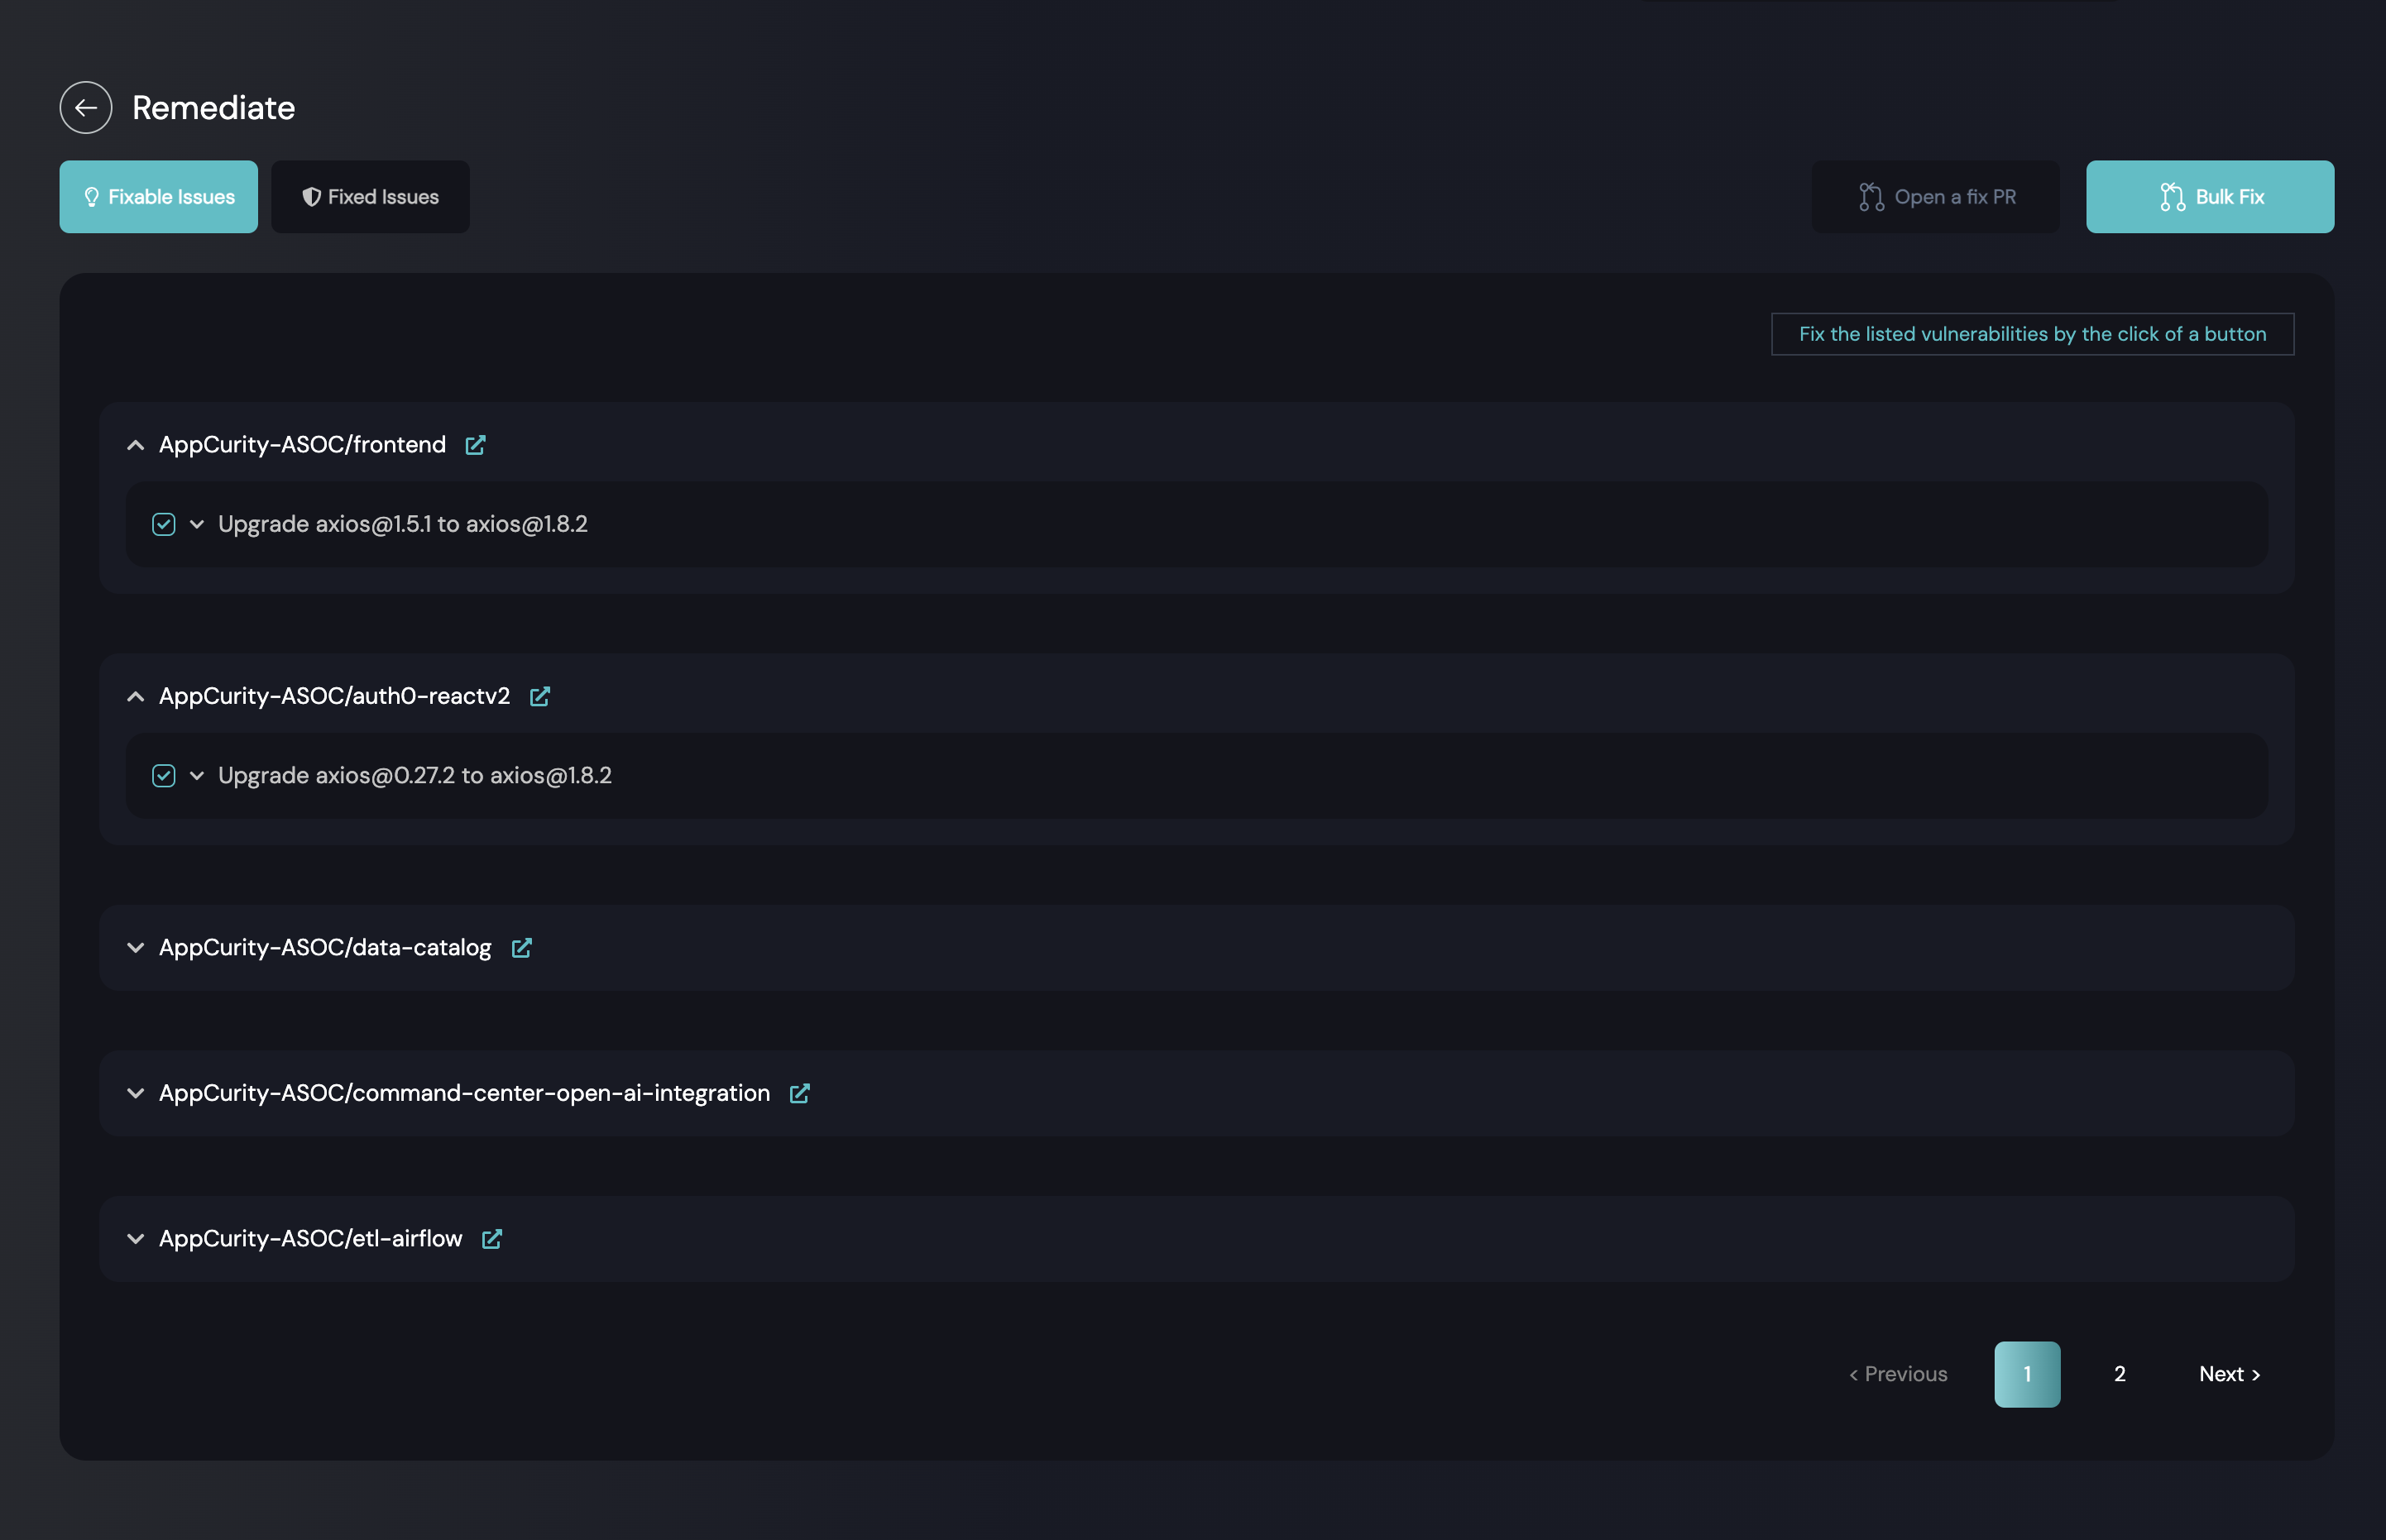Image resolution: width=2386 pixels, height=1540 pixels.
Task: Expand details of axios@1.5.1 upgrade
Action: [197, 525]
